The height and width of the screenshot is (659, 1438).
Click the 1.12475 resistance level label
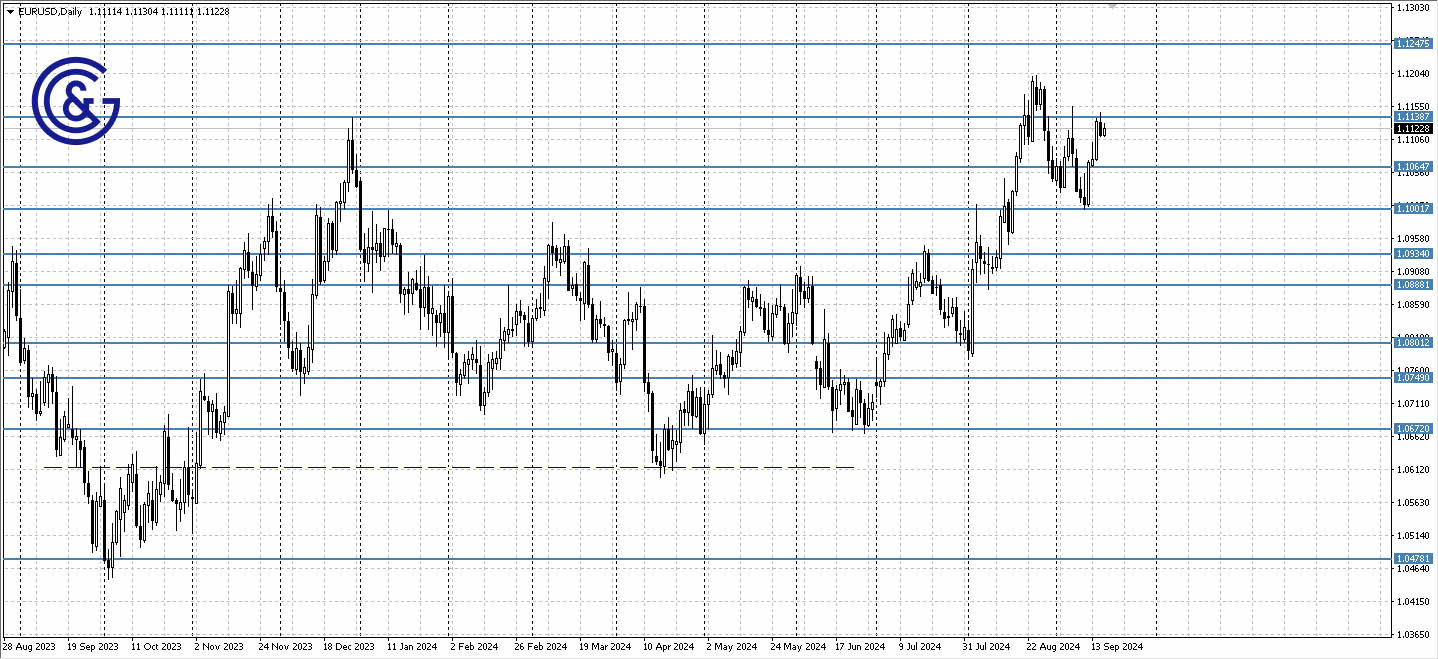[x=1414, y=43]
